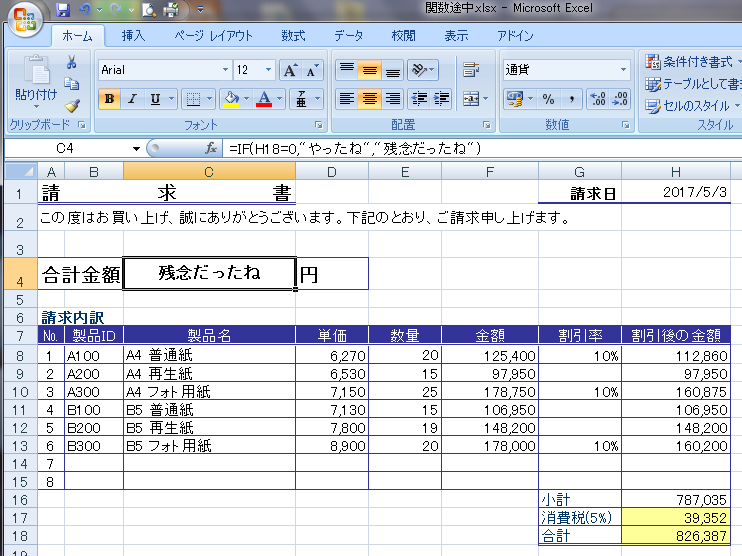Click the yellow fill color bucket

point(231,99)
